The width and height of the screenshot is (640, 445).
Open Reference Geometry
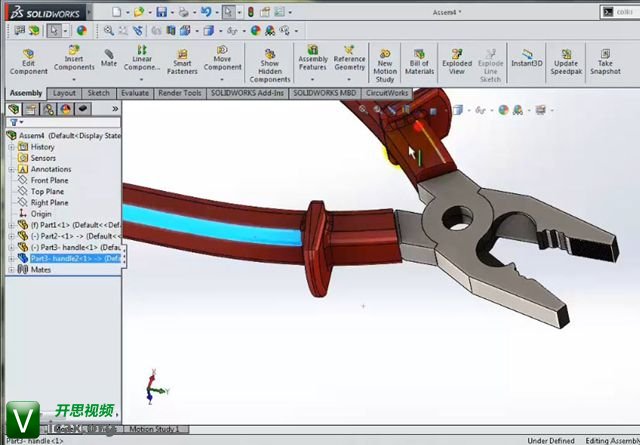pyautogui.click(x=349, y=58)
